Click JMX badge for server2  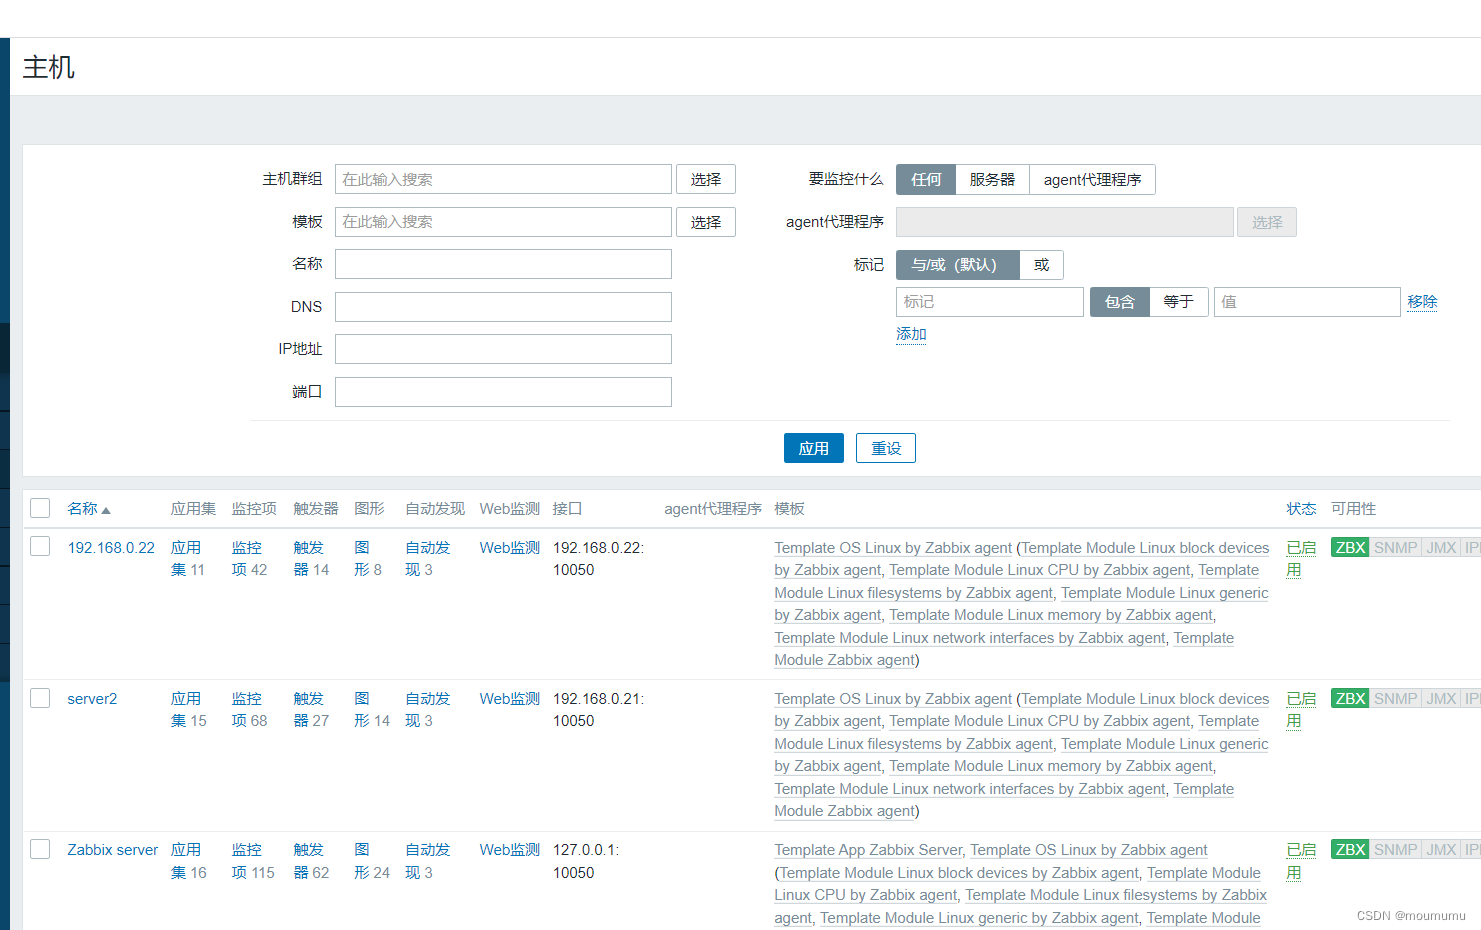tap(1441, 698)
